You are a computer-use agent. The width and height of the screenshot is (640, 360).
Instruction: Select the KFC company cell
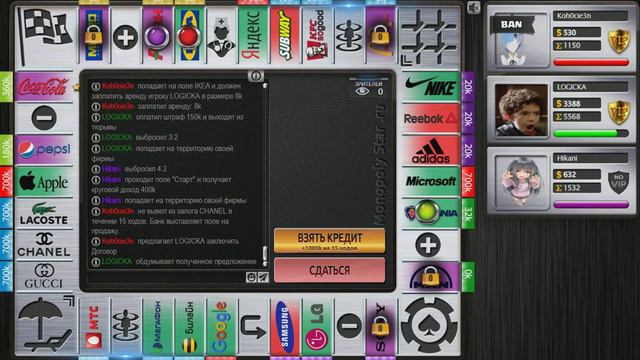coord(317,36)
